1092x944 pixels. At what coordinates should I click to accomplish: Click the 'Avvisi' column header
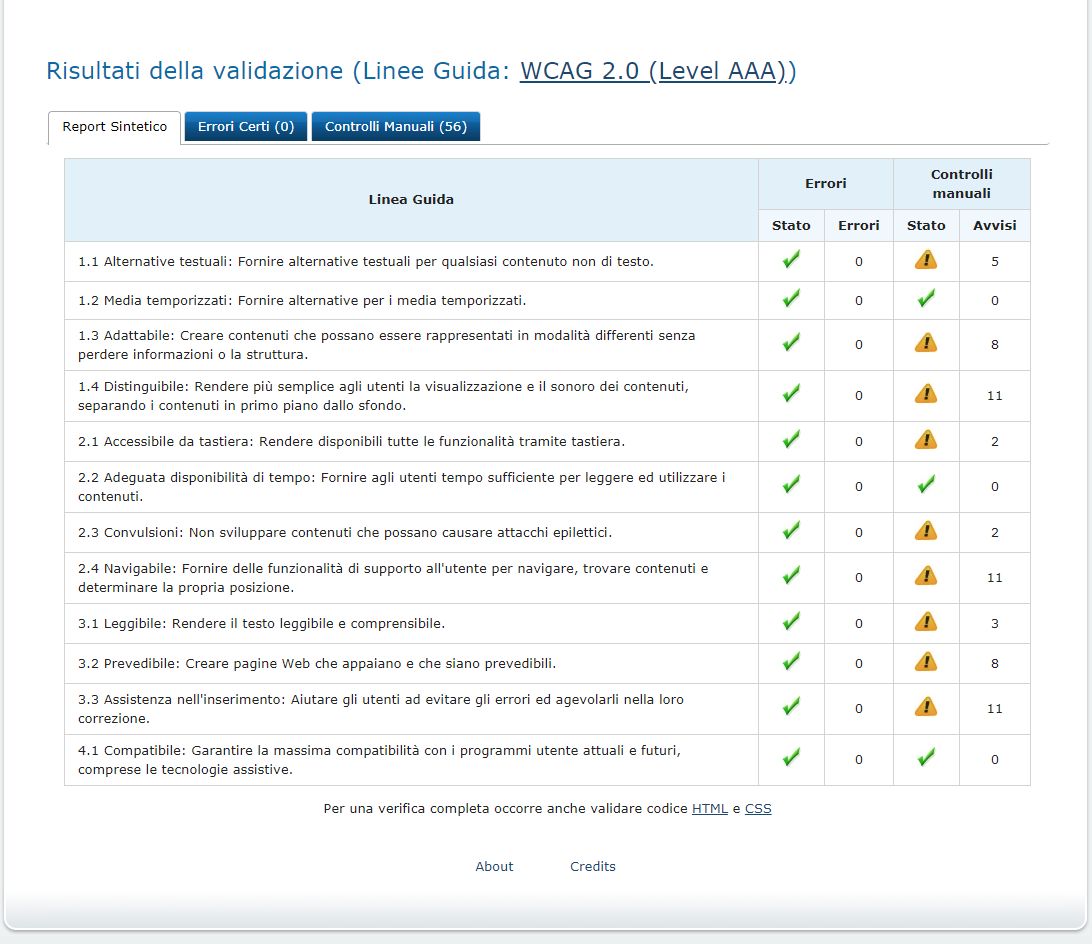point(994,225)
